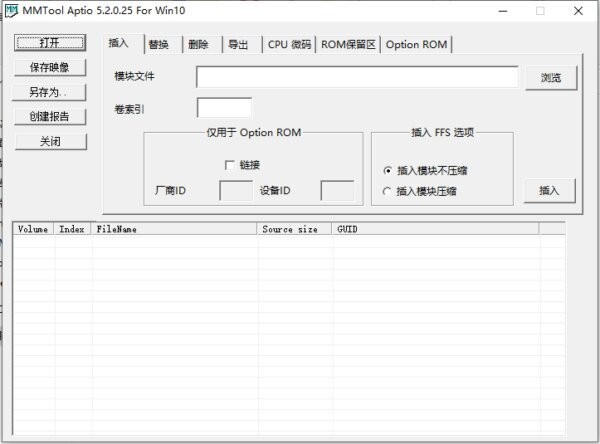Click the 厂商ID input field

click(236, 191)
